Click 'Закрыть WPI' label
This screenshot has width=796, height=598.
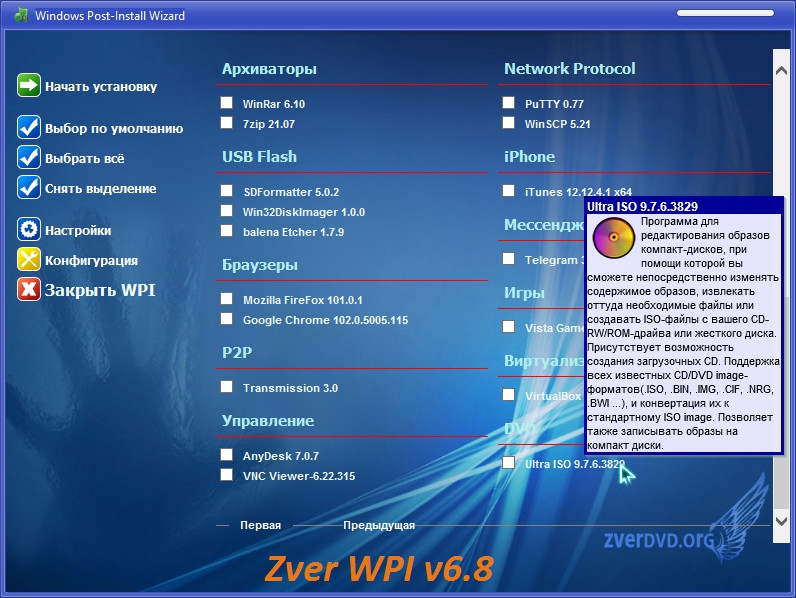(x=100, y=290)
